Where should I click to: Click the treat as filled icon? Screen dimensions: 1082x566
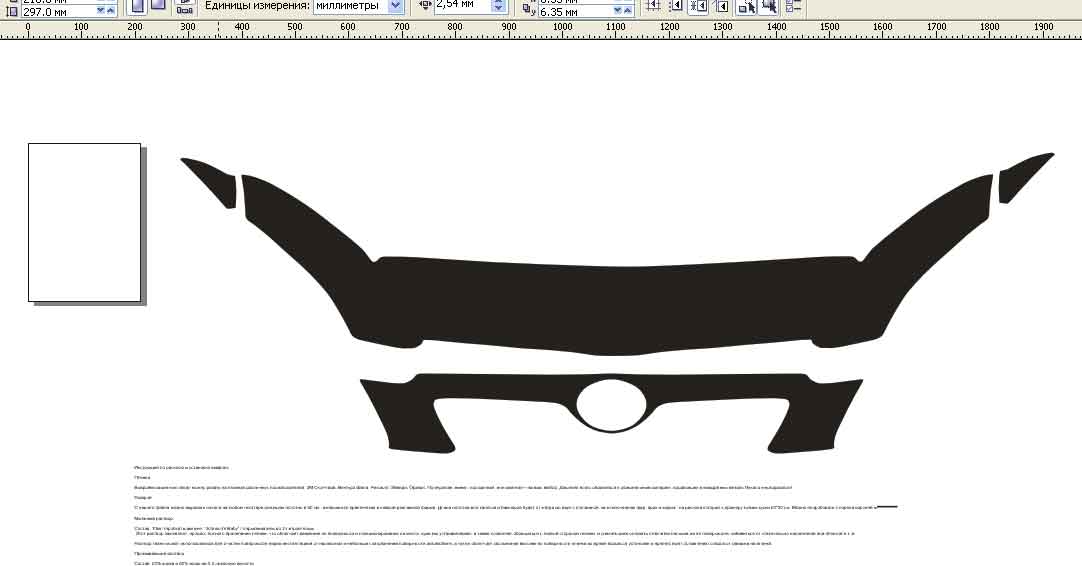[x=769, y=6]
